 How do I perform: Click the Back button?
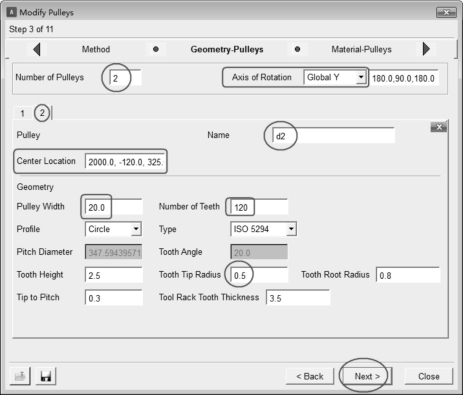click(310, 377)
